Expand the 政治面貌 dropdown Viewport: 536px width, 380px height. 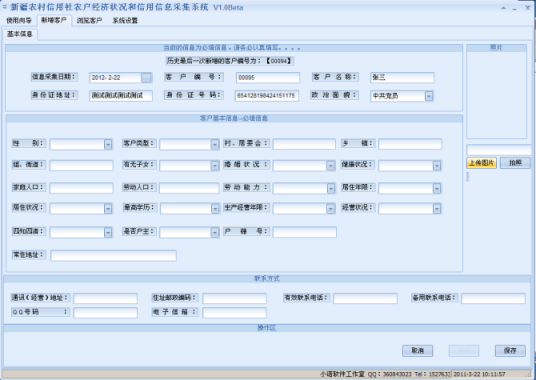click(x=429, y=96)
